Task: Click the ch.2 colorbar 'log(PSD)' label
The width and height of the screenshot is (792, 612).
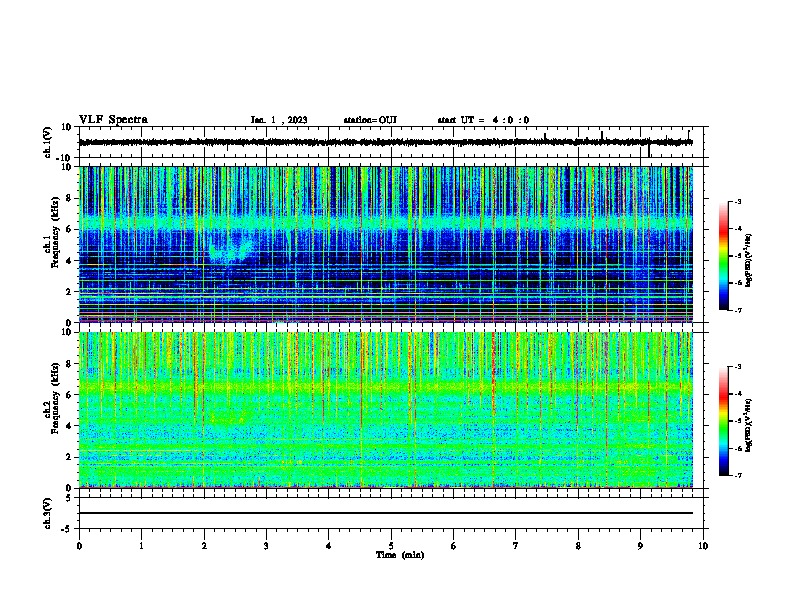Action: [748, 426]
